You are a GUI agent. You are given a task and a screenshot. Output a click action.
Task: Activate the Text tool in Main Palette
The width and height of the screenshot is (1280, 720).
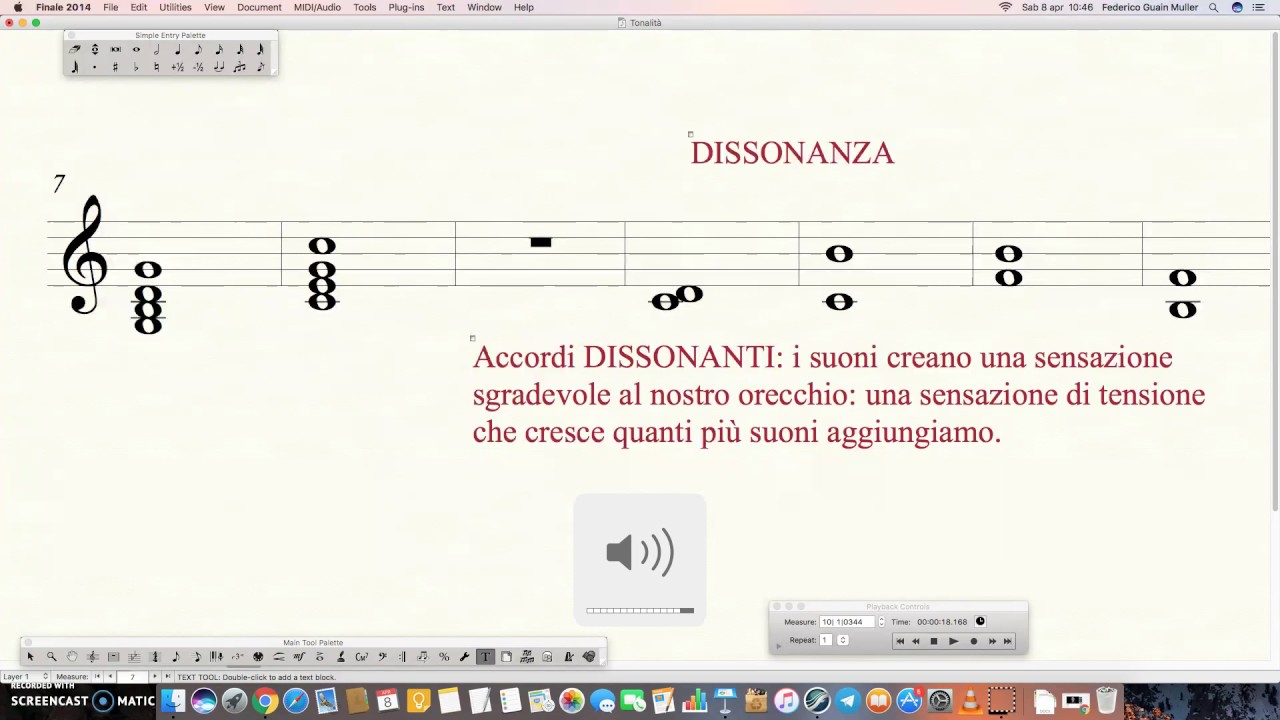[x=485, y=657]
